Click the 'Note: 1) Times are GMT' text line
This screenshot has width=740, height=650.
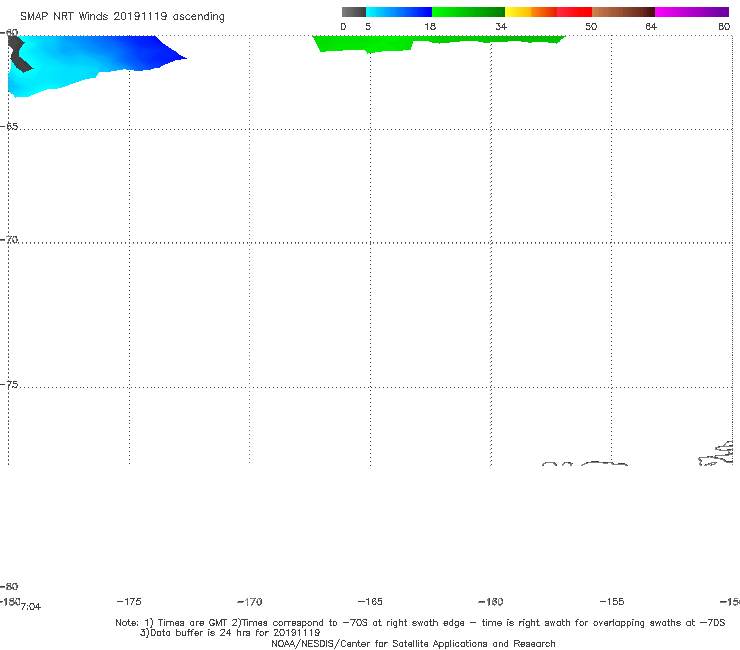[x=420, y=623]
